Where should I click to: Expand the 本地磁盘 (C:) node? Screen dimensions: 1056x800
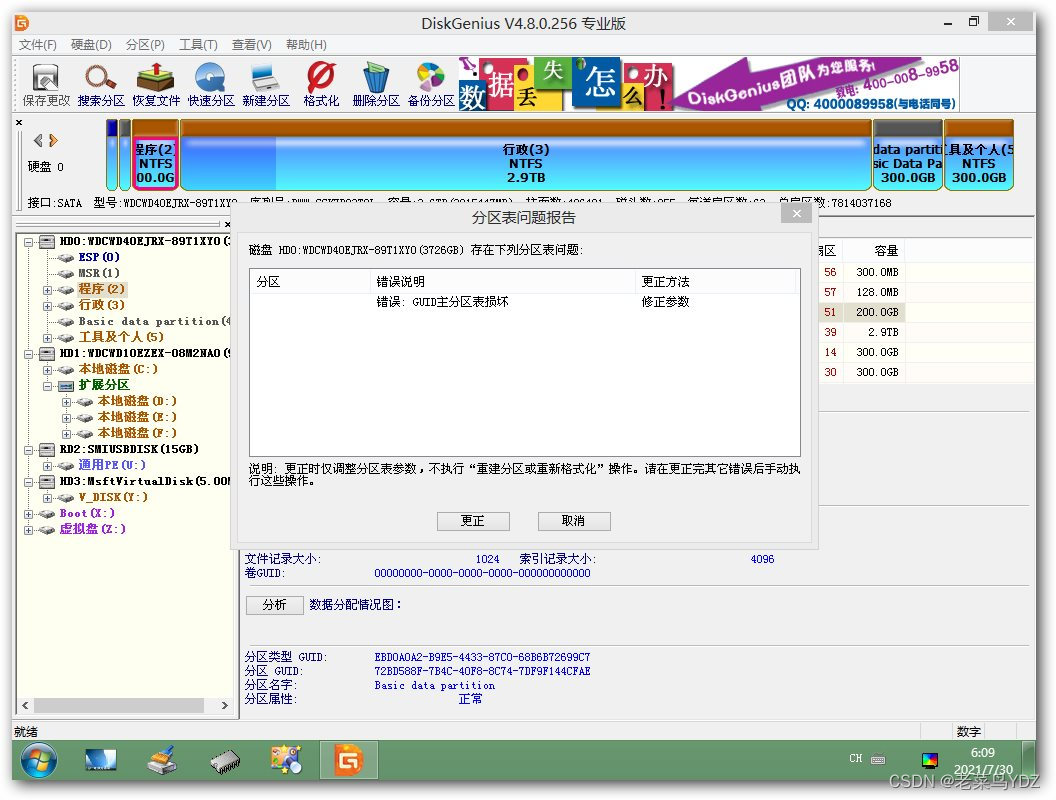point(47,370)
